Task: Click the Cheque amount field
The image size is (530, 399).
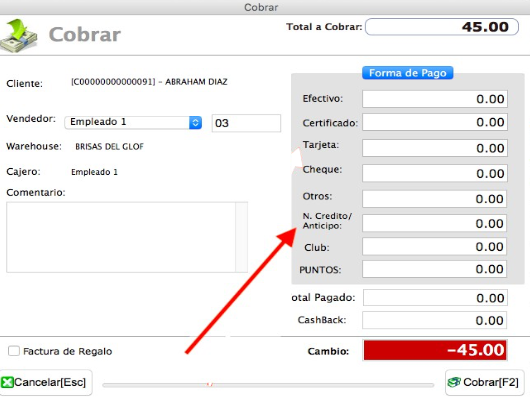Action: pos(435,173)
